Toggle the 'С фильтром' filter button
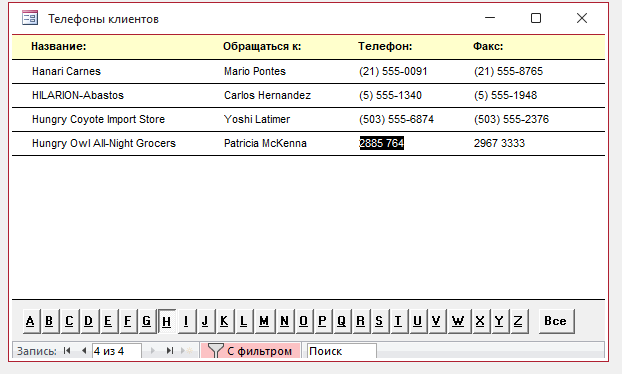The width and height of the screenshot is (622, 374). pos(250,351)
